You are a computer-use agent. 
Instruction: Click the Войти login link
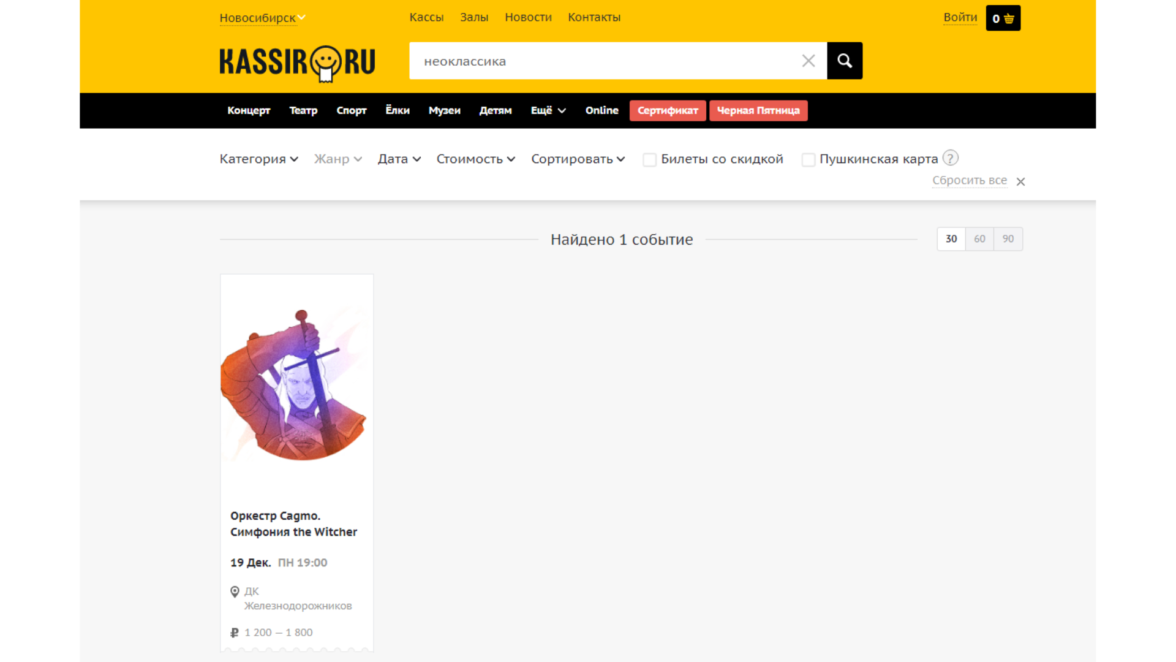point(960,17)
